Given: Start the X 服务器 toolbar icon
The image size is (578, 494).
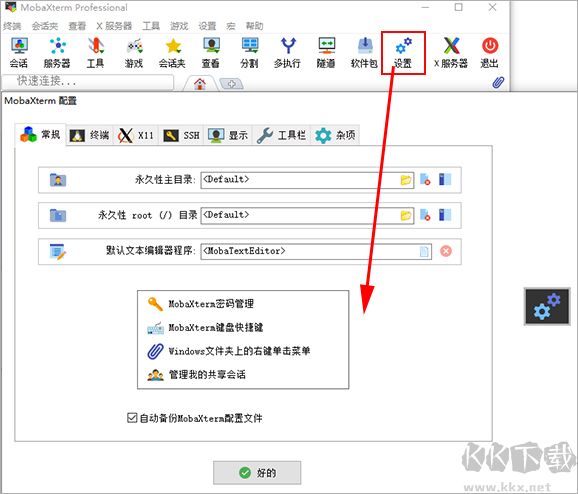Looking at the screenshot, I should tap(451, 53).
